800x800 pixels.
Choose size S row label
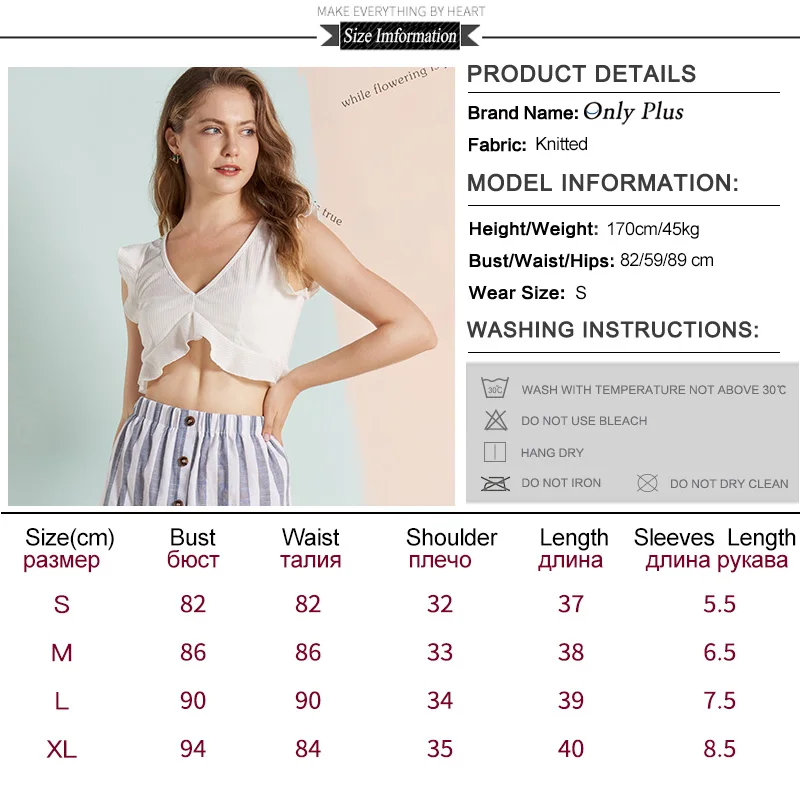62,604
